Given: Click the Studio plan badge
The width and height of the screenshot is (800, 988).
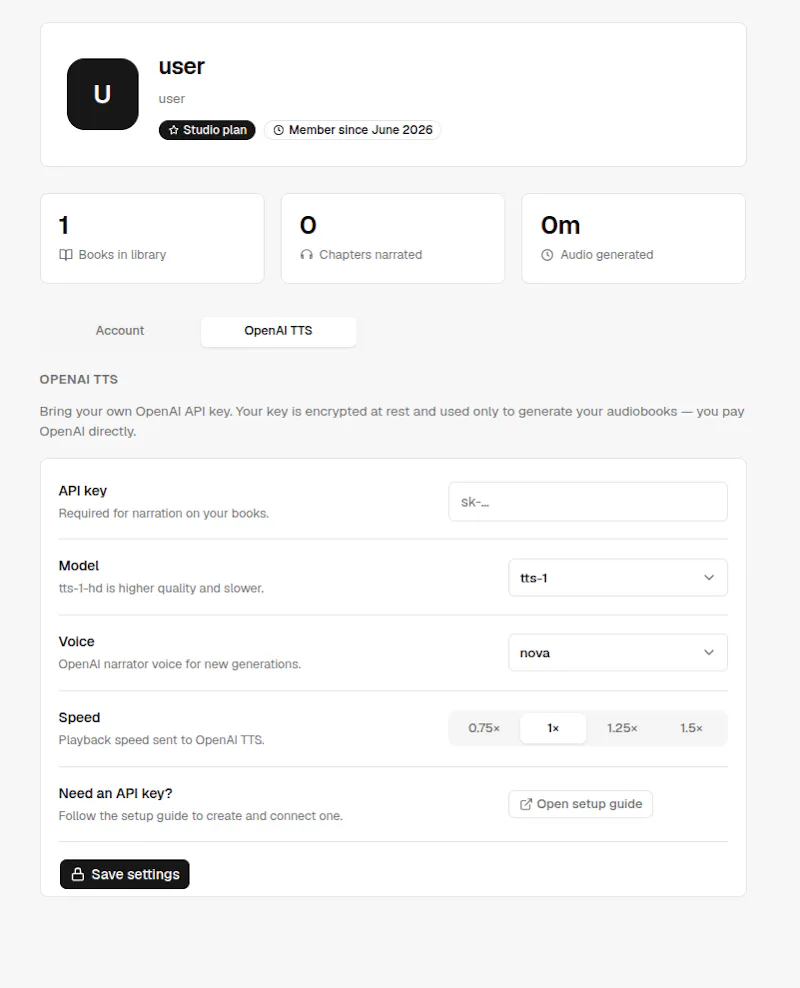Looking at the screenshot, I should point(207,130).
